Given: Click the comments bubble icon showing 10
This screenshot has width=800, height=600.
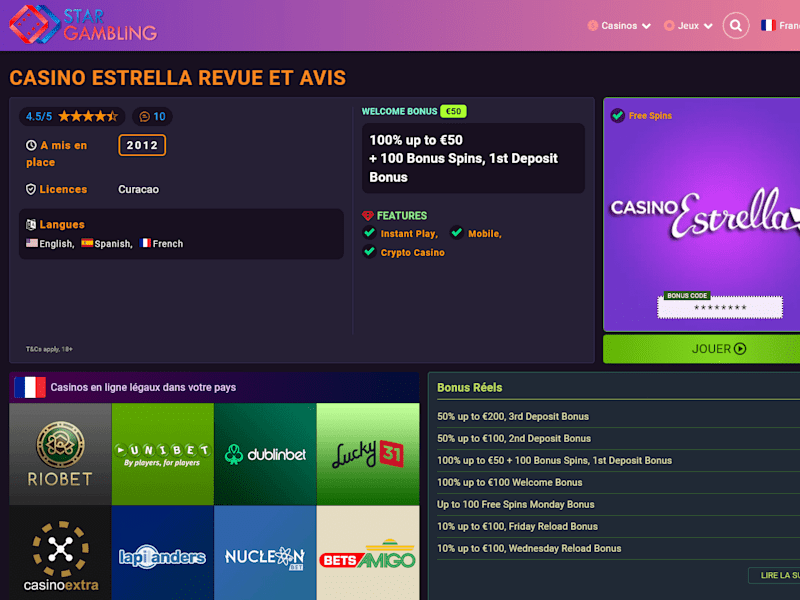Looking at the screenshot, I should click(x=145, y=117).
